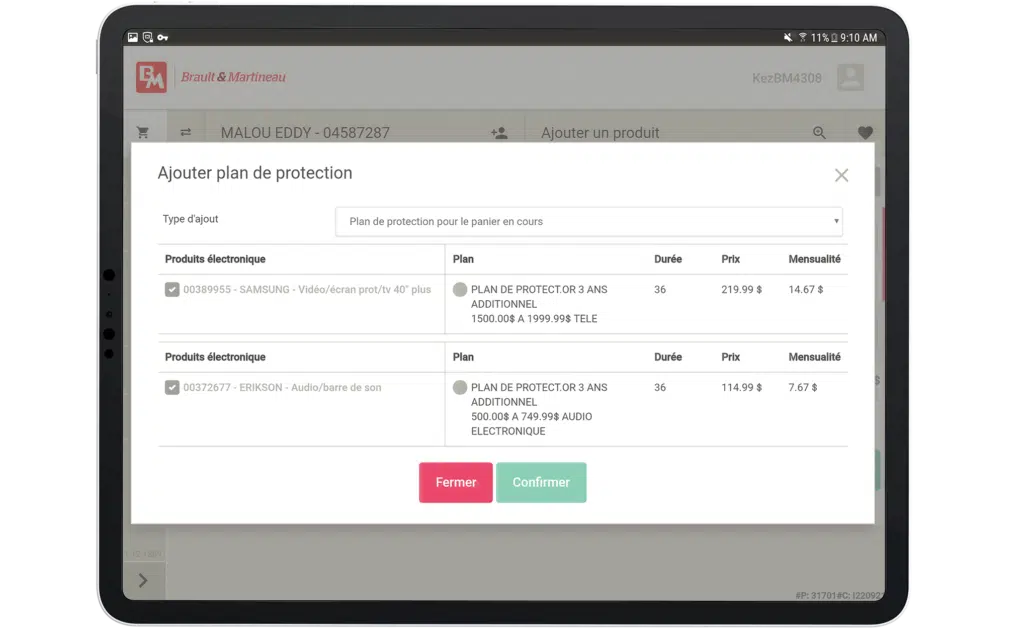Viewport: 1024px width, 628px height.
Task: Uncheck the SAMSUNG Vidéo/écran product checkbox
Action: [x=172, y=290]
